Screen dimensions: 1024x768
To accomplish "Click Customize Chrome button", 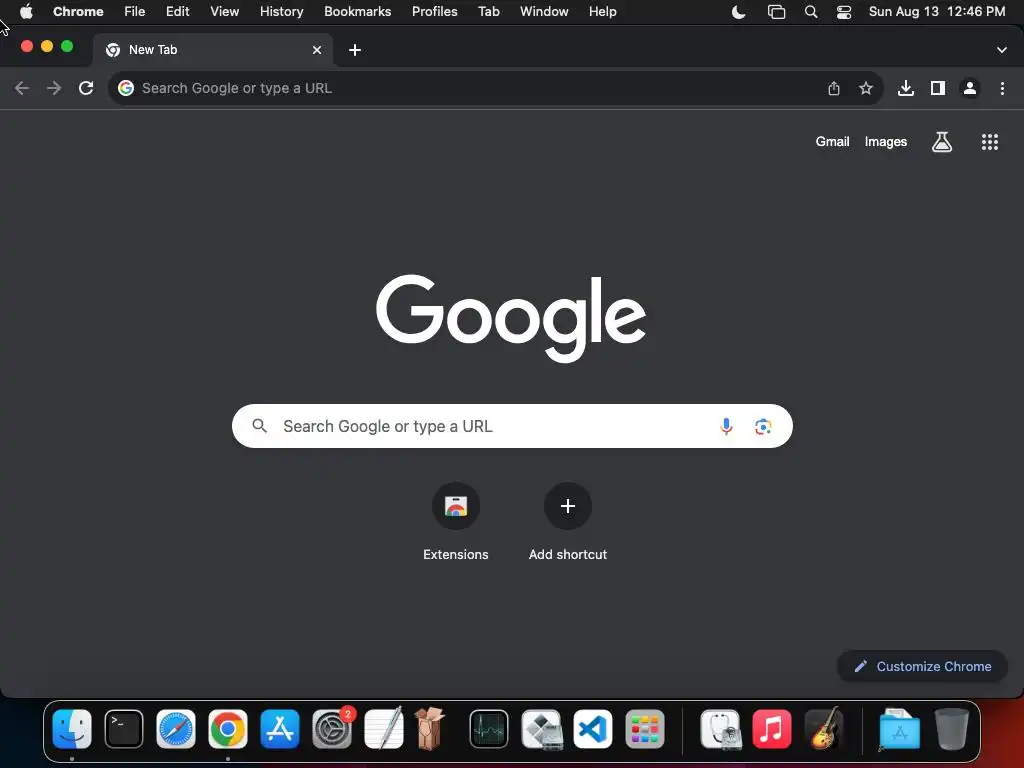I will point(923,666).
